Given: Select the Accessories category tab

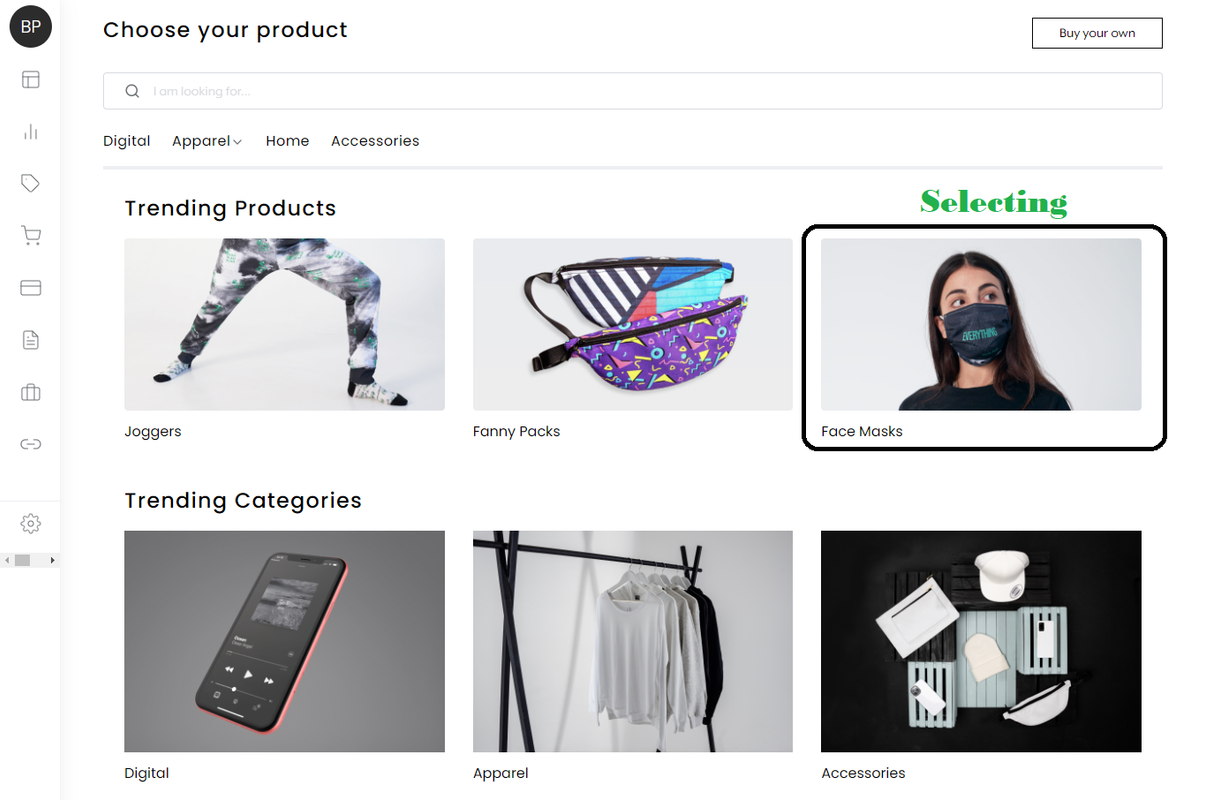Looking at the screenshot, I should tap(375, 141).
